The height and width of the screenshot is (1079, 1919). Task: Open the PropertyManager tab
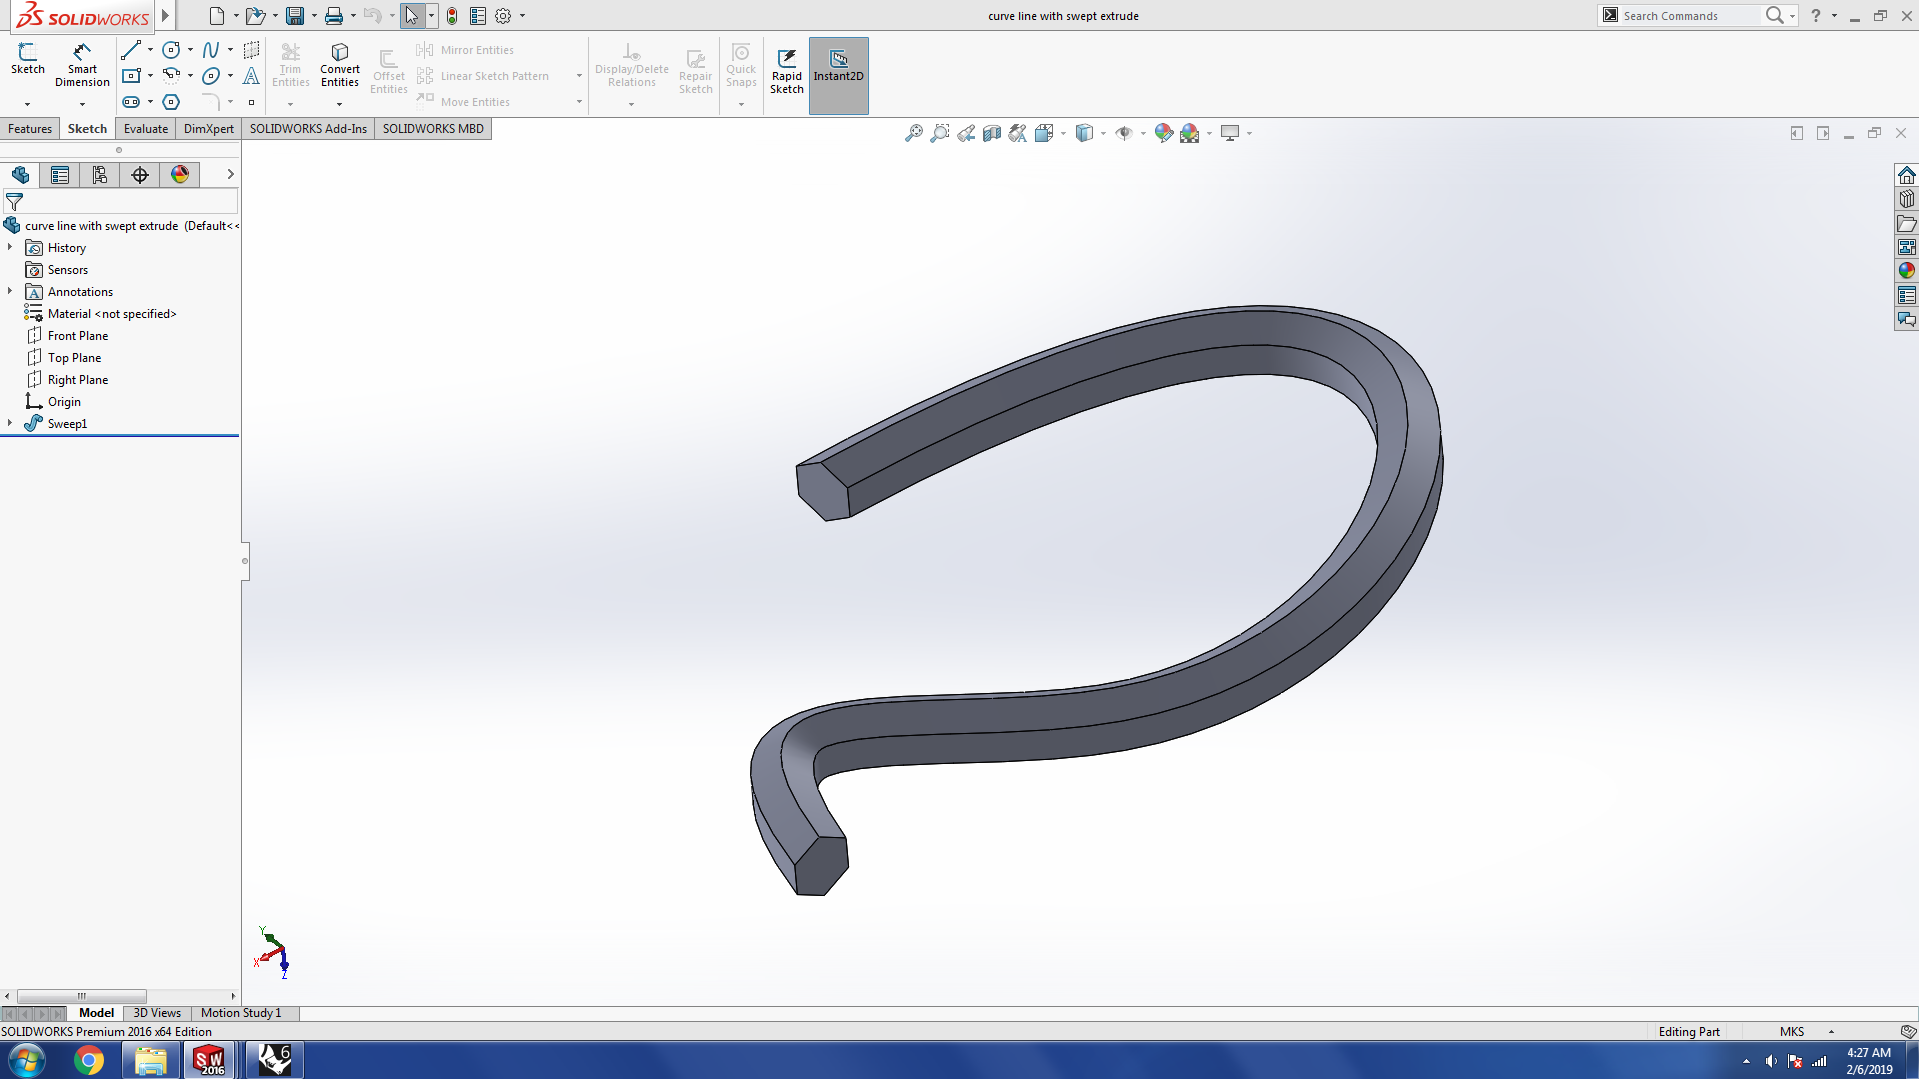coord(60,175)
